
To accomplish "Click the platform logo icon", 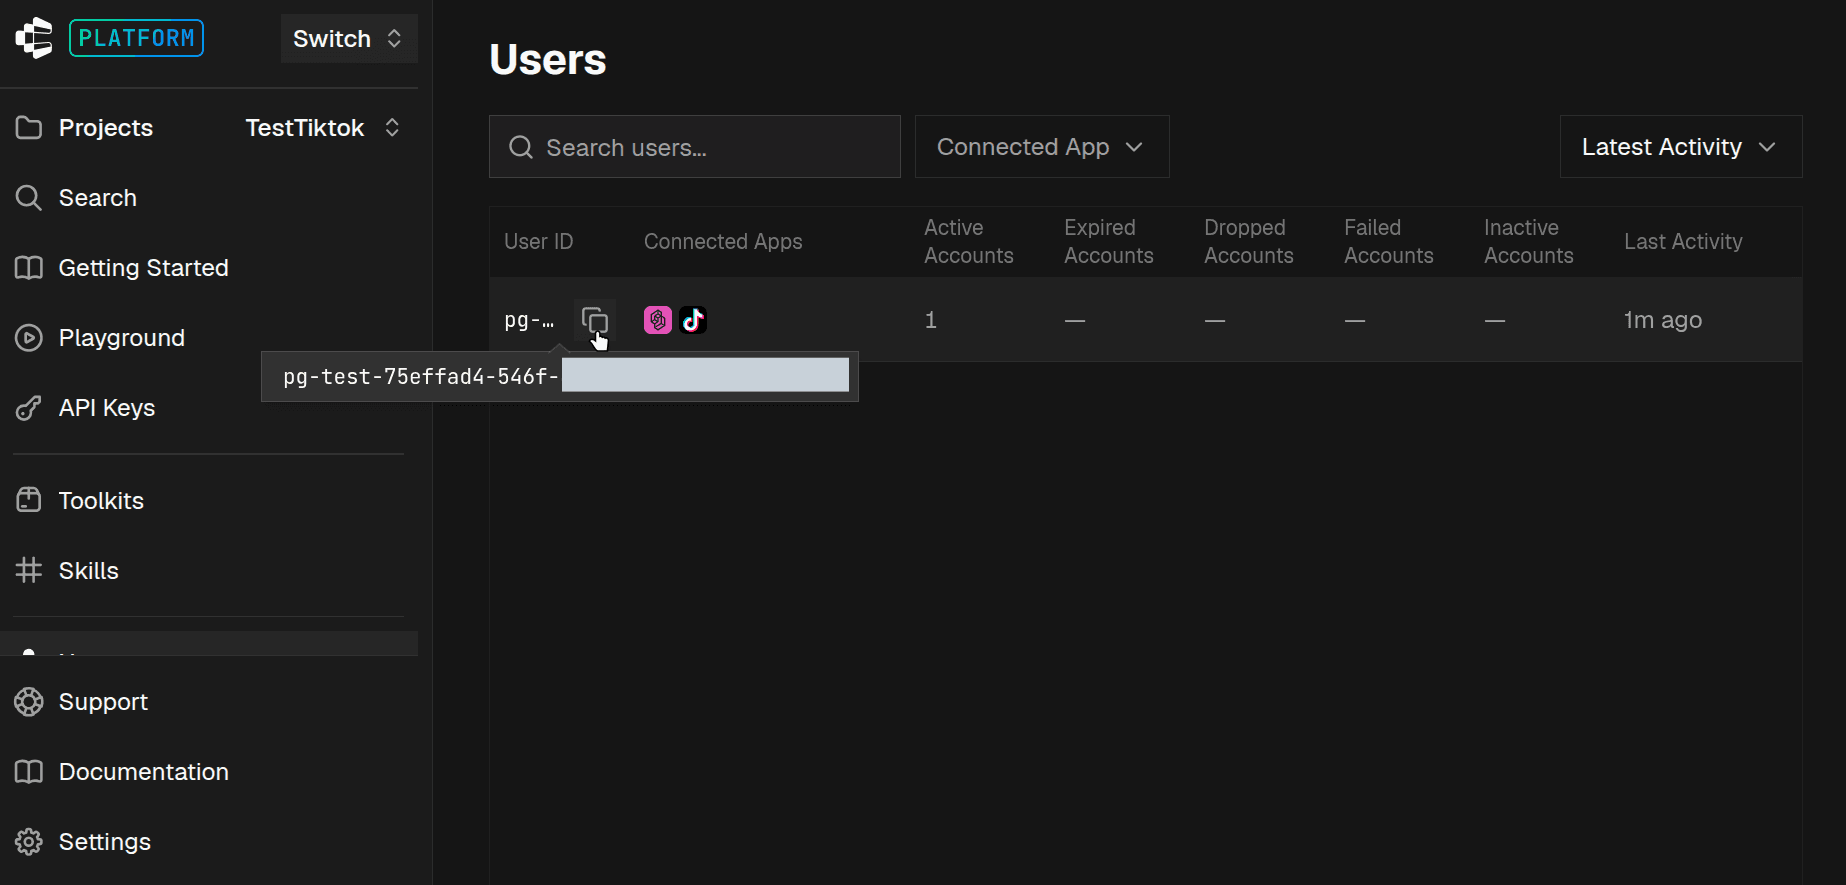I will click(34, 38).
